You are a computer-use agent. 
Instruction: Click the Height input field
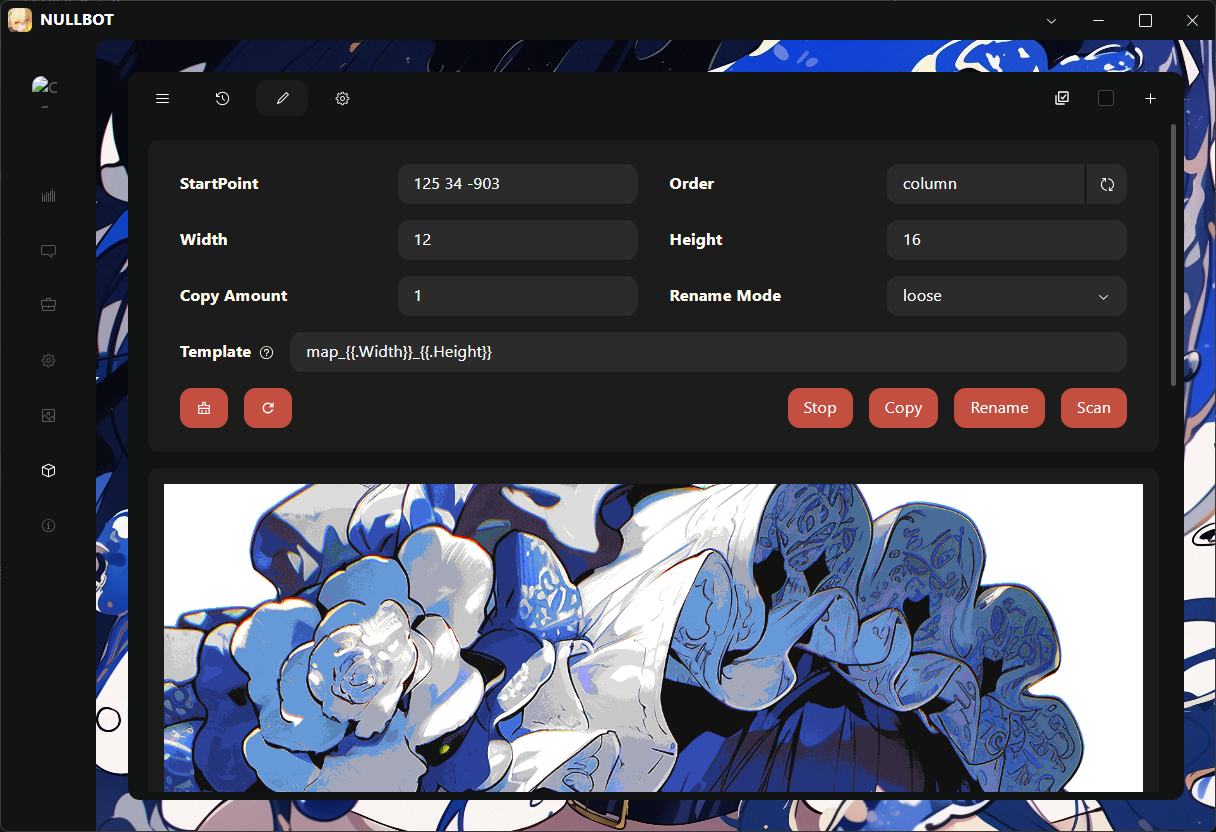(1007, 240)
